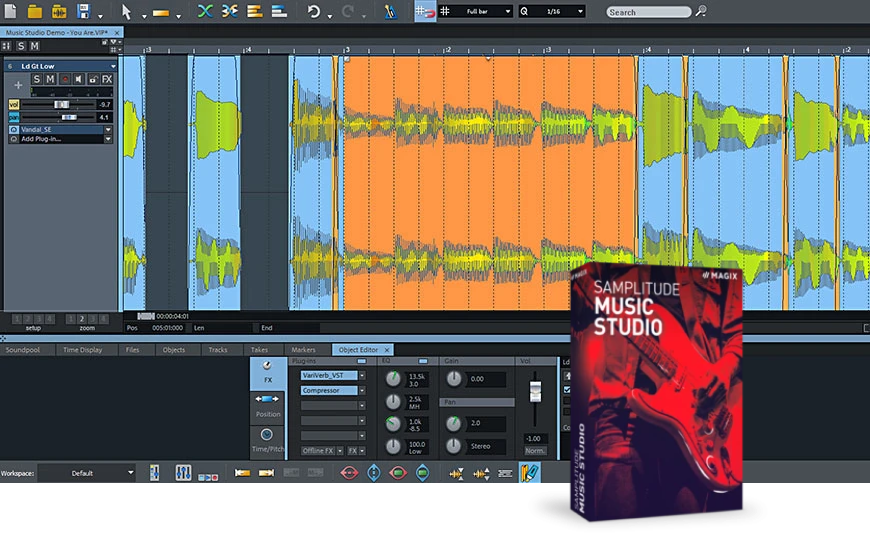This screenshot has height=545, width=870.
Task: Click the Offline FX button
Action: [318, 451]
